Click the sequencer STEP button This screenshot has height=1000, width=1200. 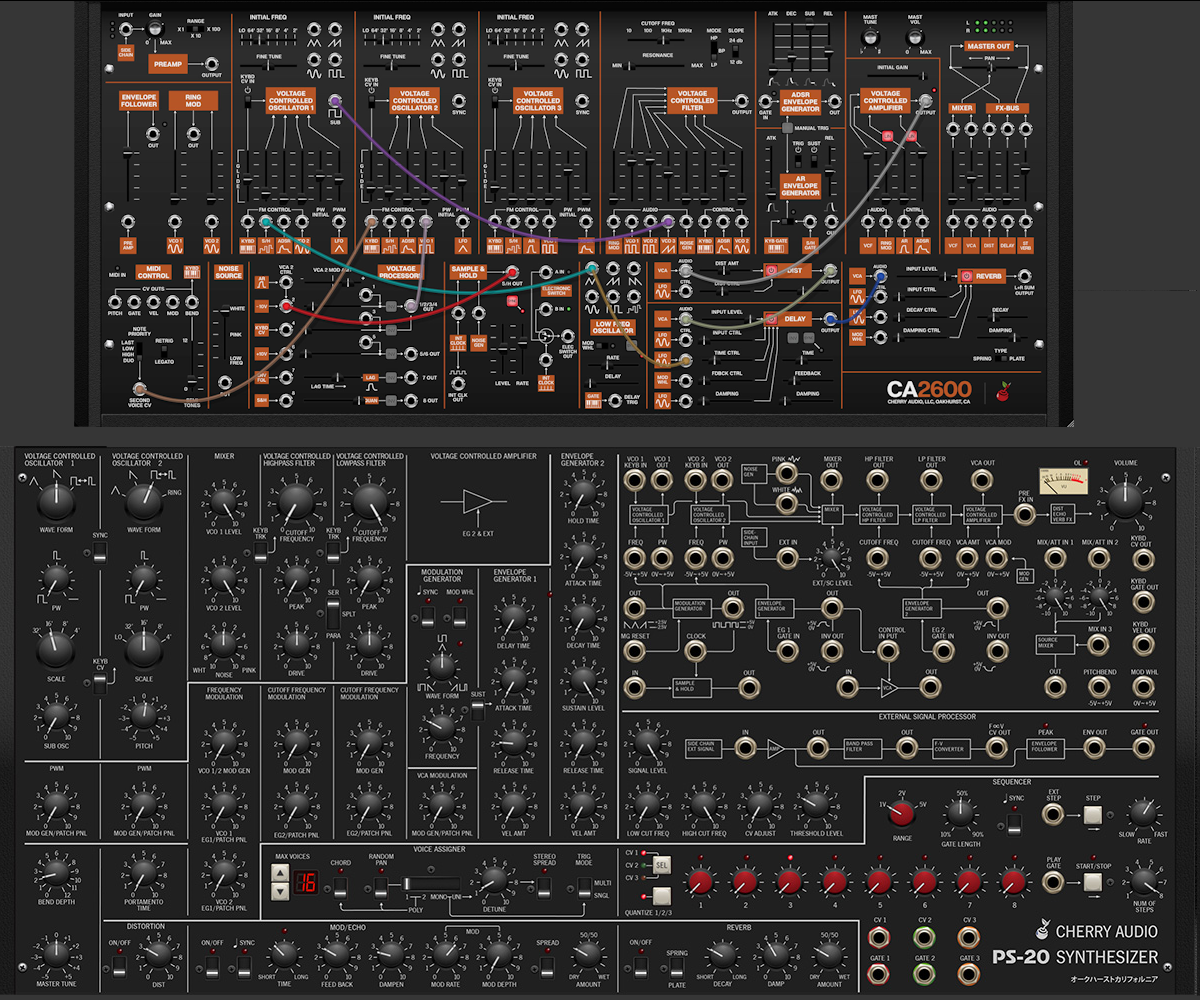(1094, 815)
